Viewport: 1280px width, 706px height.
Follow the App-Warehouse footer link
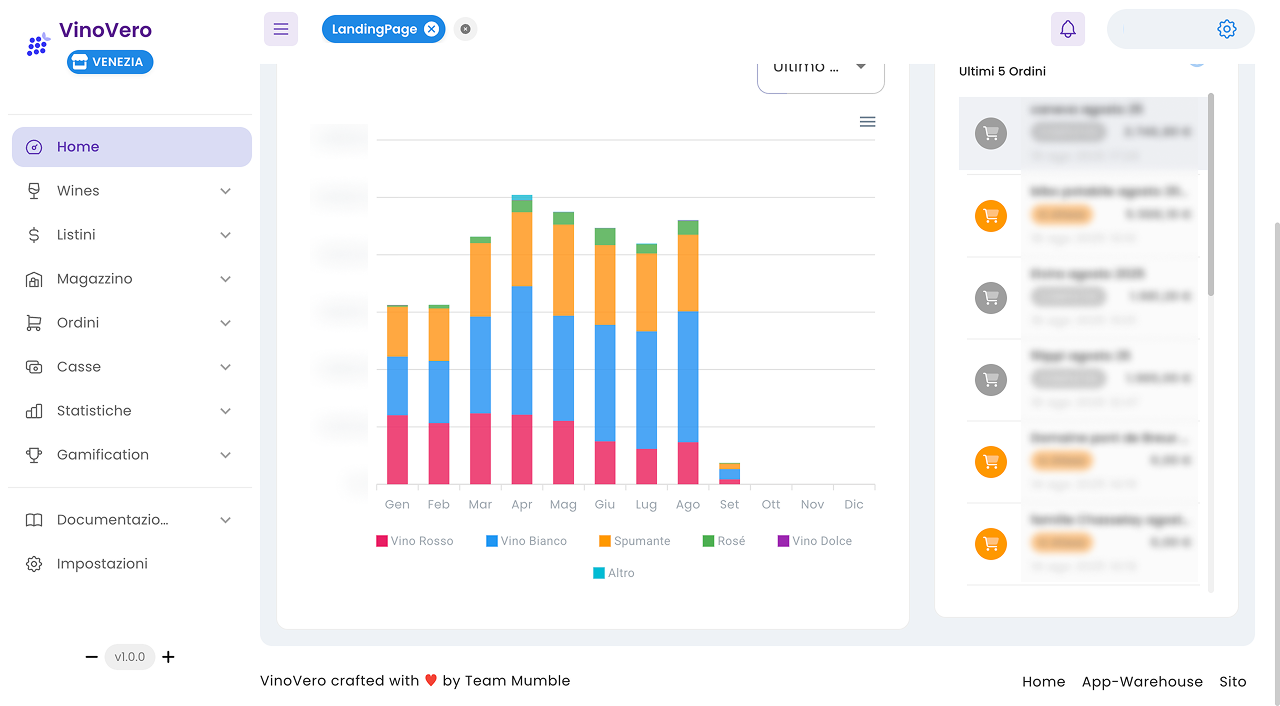[x=1142, y=681]
